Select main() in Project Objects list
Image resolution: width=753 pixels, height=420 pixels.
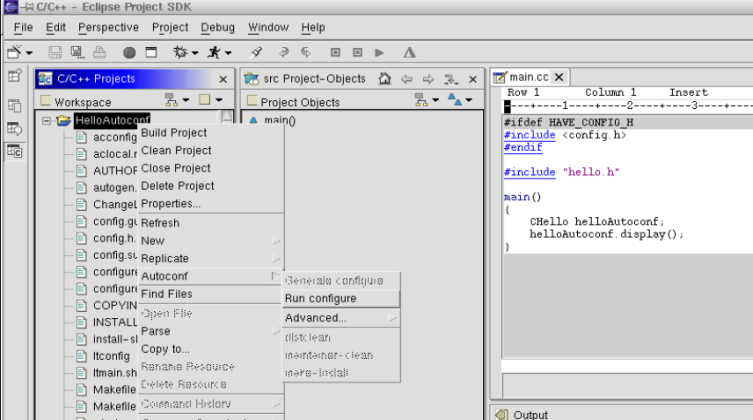click(x=279, y=121)
